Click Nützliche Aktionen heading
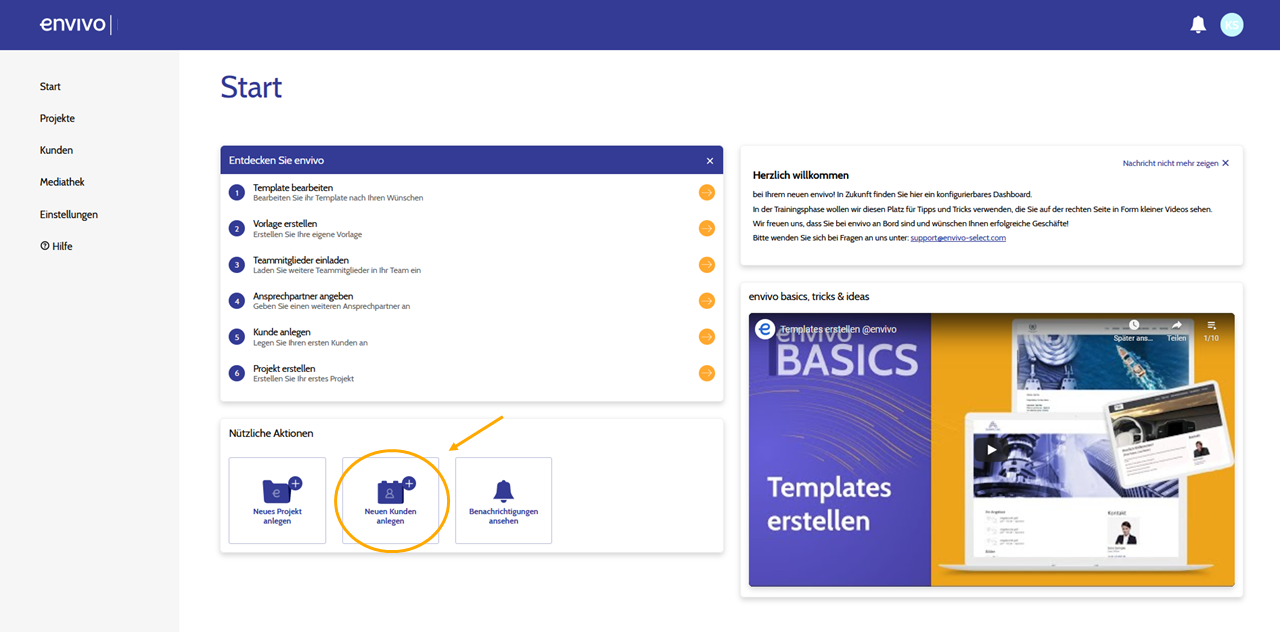This screenshot has height=632, width=1280. pyautogui.click(x=271, y=433)
